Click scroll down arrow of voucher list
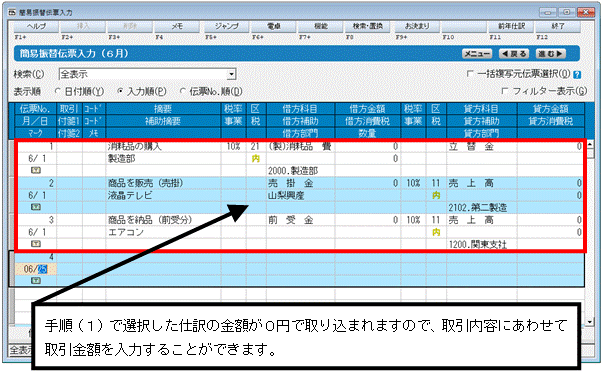Image resolution: width=604 pixels, height=380 pixels. pyautogui.click(x=589, y=321)
